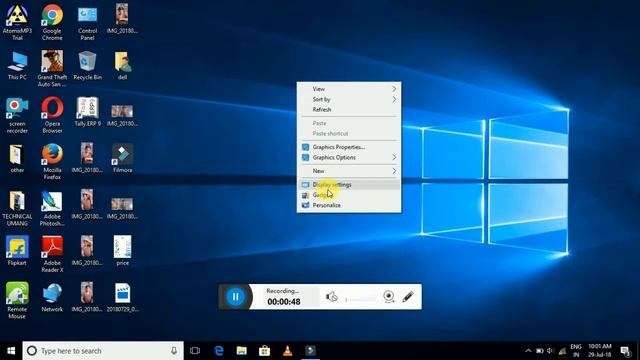The image size is (640, 360).
Task: Select the Network desktop icon
Action: point(52,298)
